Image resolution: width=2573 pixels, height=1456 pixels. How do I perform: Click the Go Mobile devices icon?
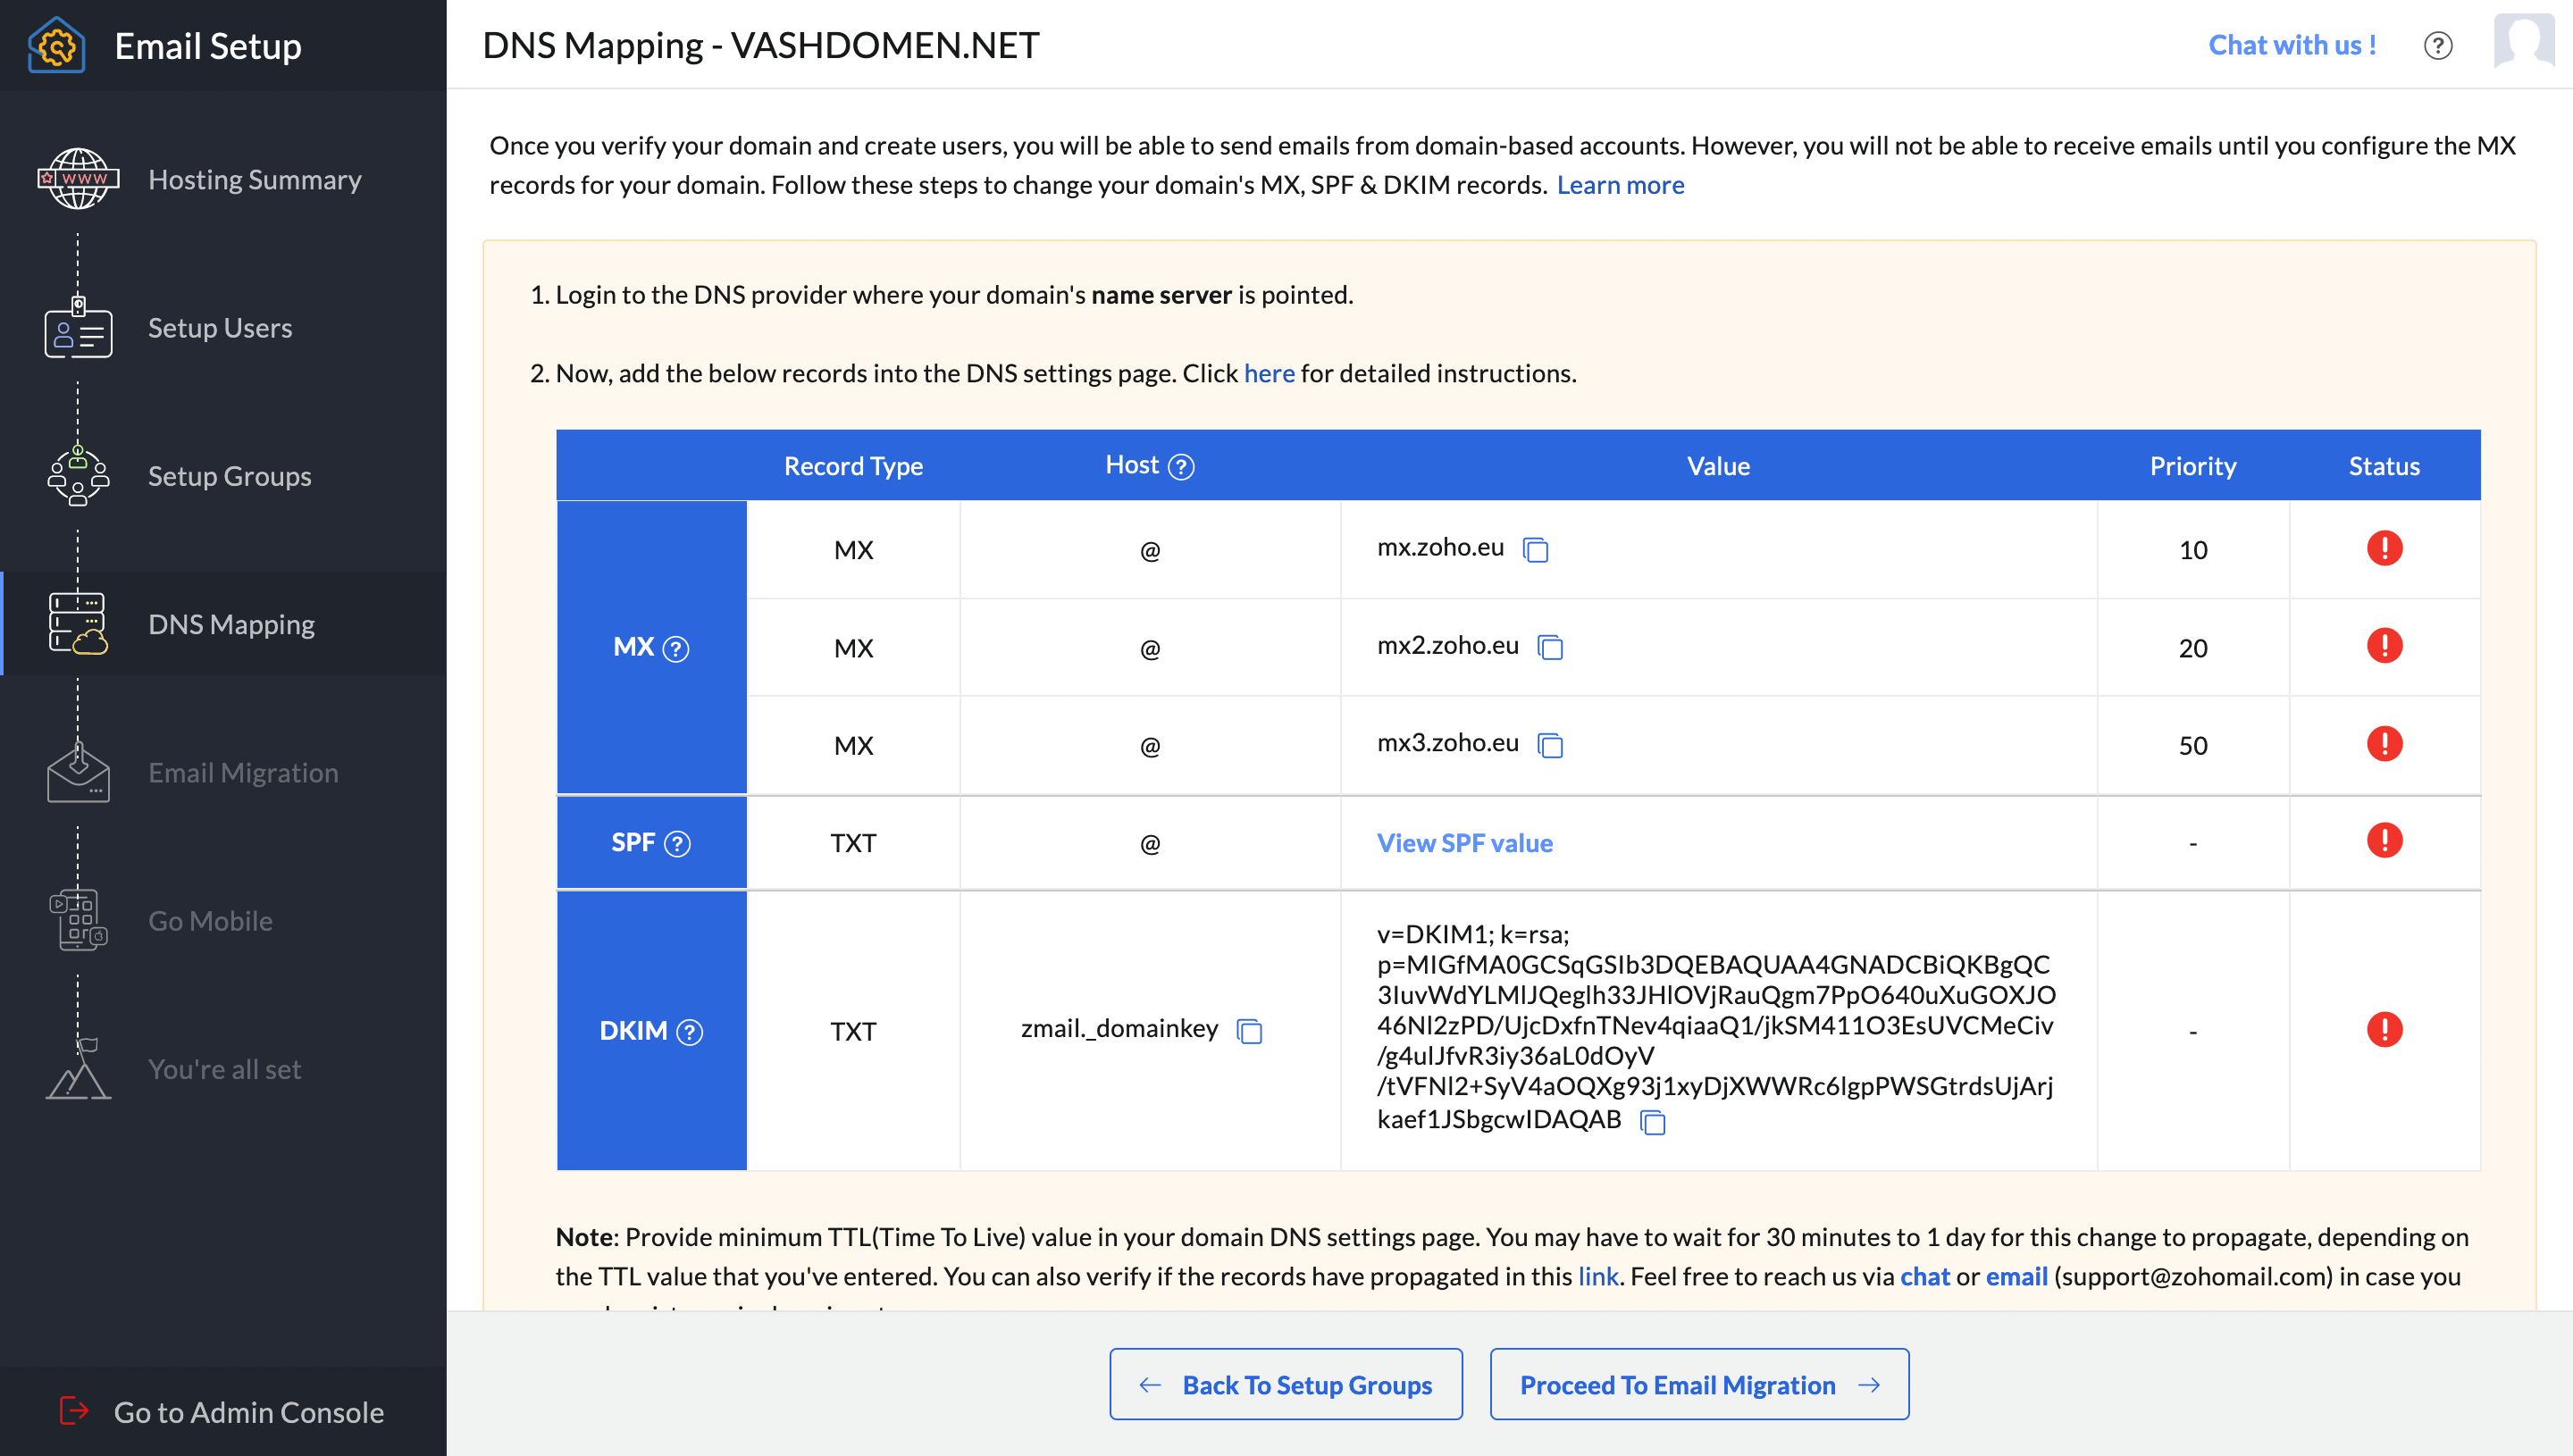coord(78,920)
